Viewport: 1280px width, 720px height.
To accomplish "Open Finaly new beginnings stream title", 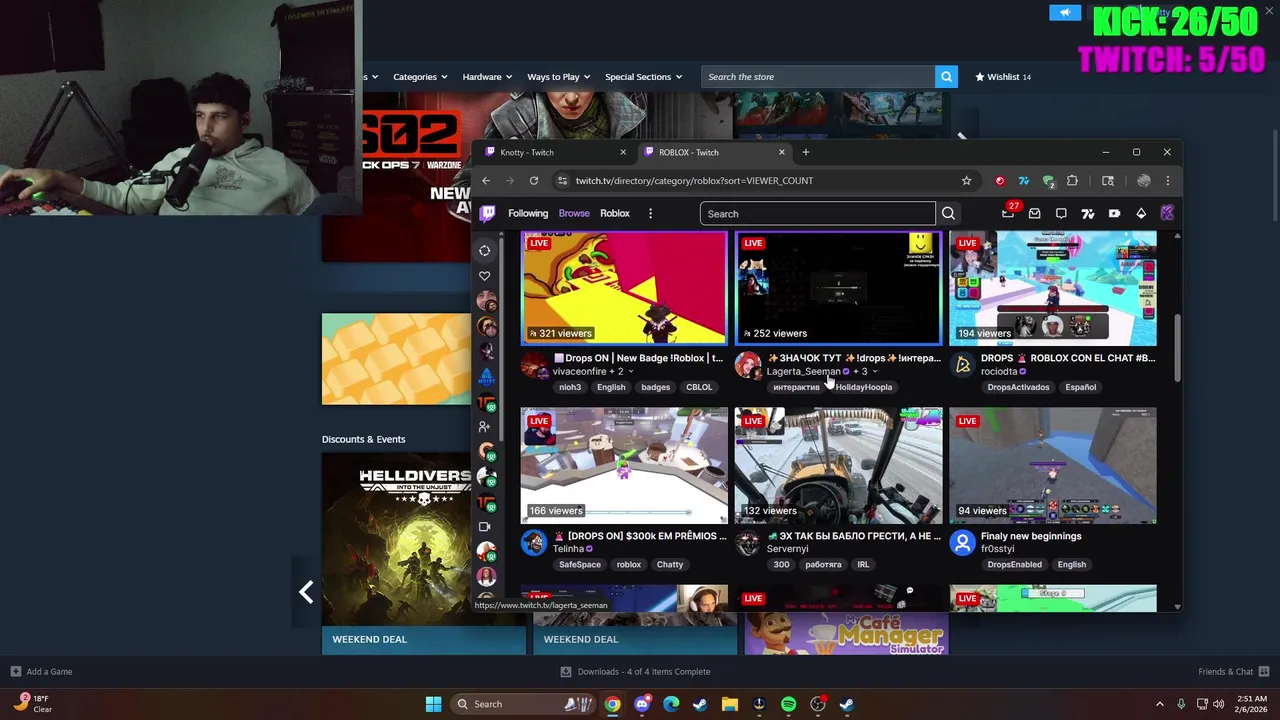I will click(1031, 536).
